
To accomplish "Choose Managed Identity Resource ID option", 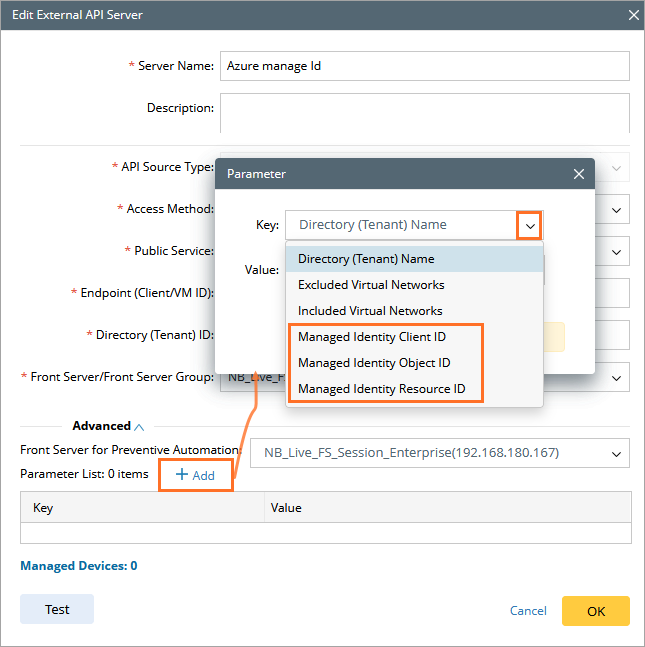I will click(x=379, y=389).
